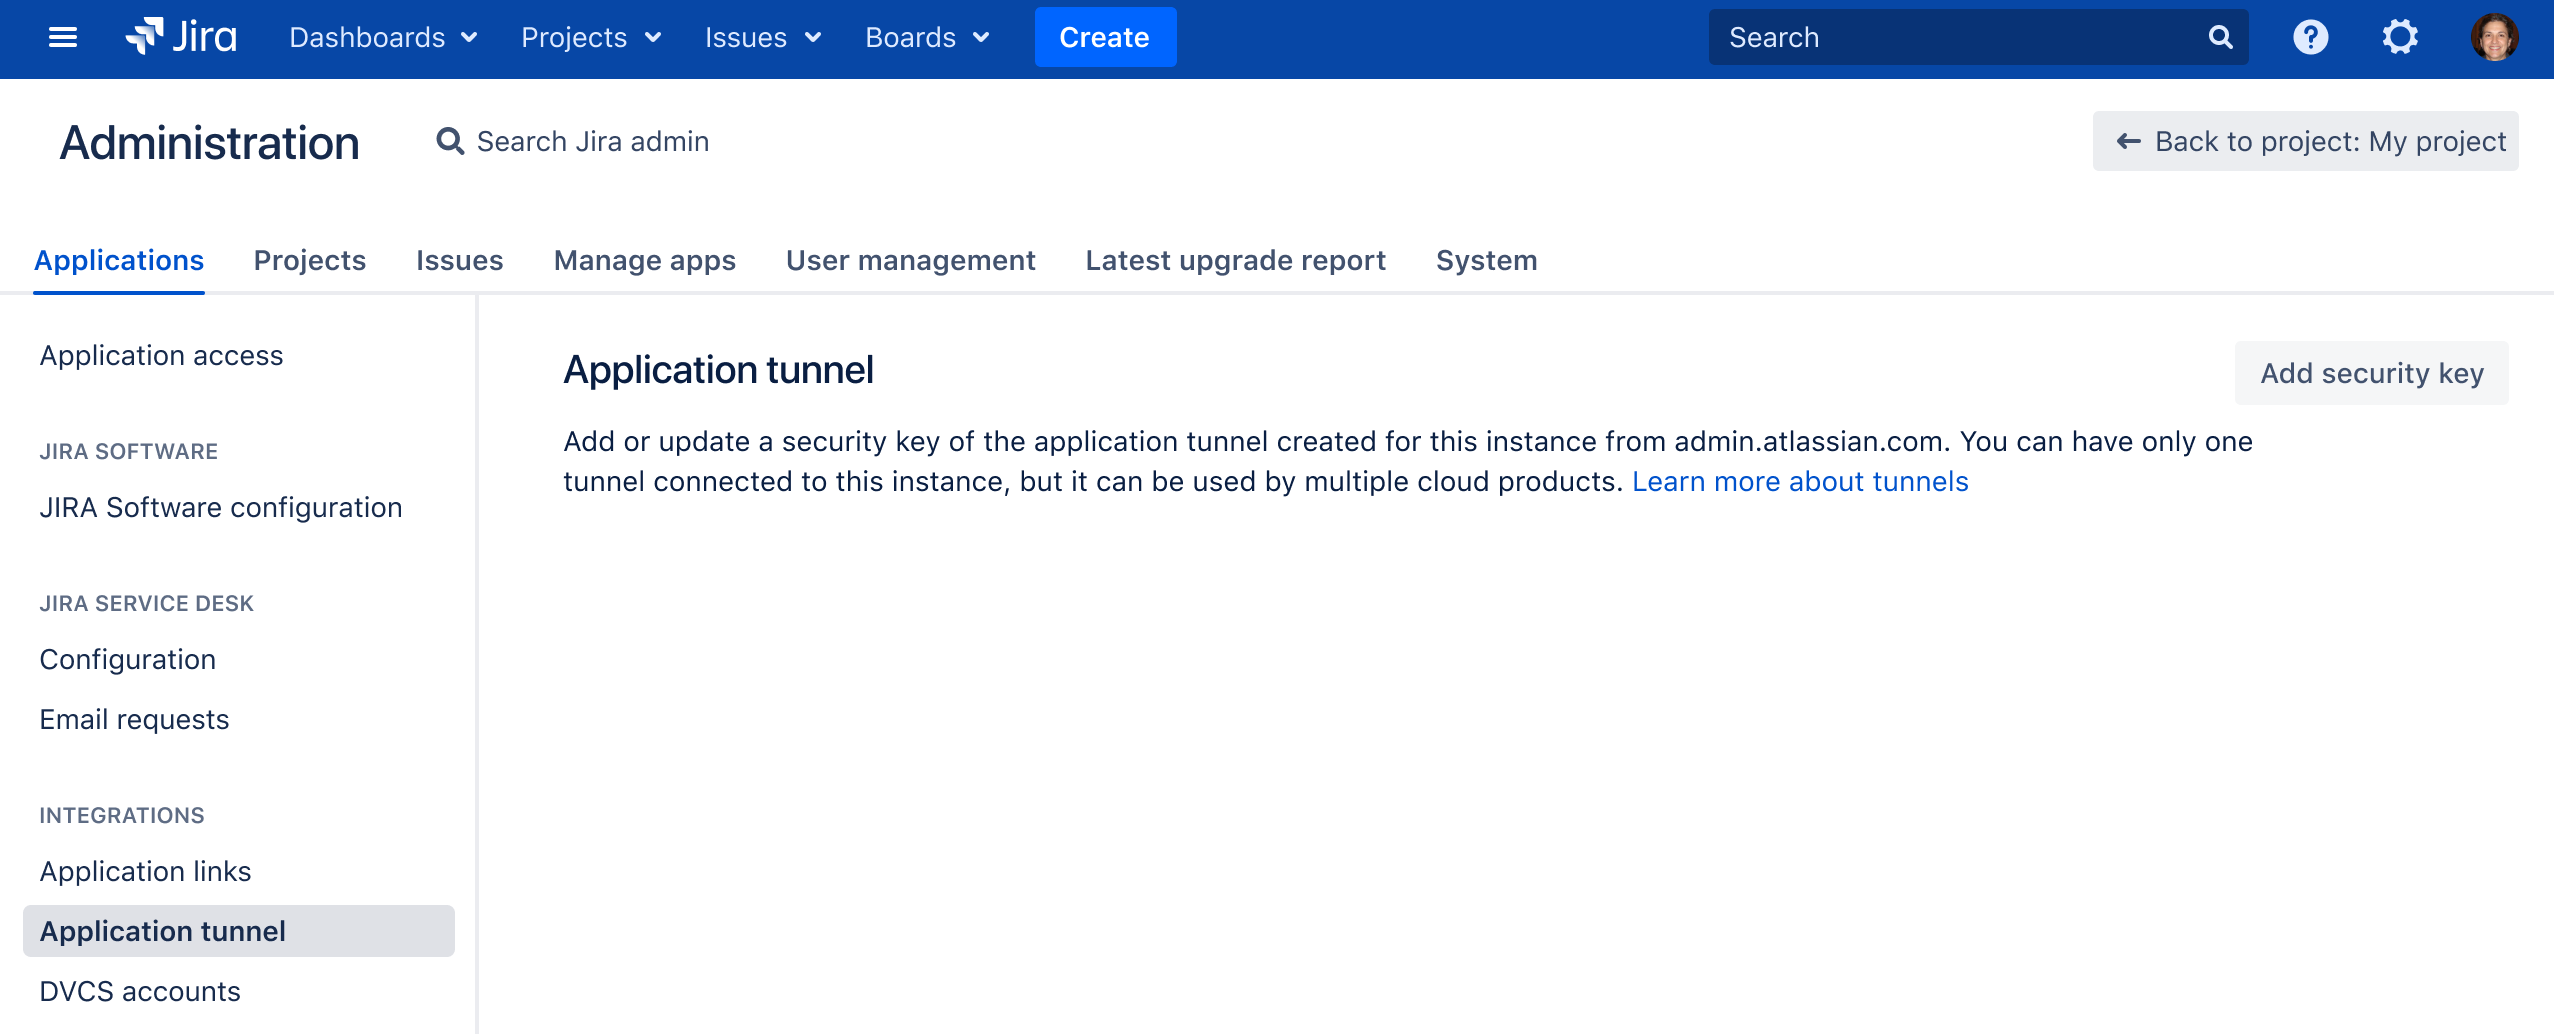The image size is (2554, 1034).
Task: Expand the Dashboards dropdown
Action: (383, 38)
